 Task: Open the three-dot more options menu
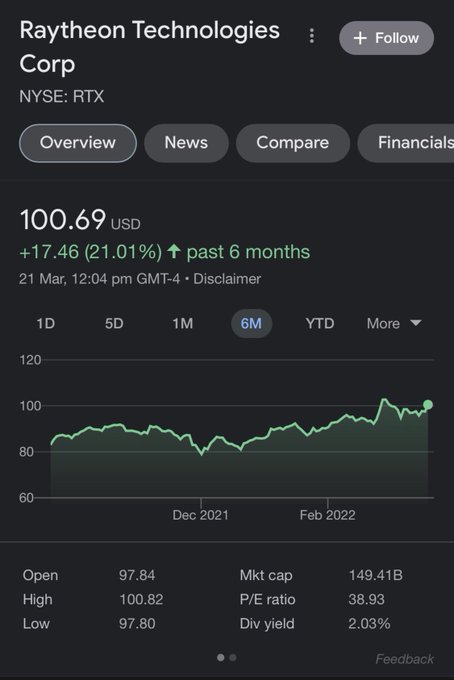point(311,36)
